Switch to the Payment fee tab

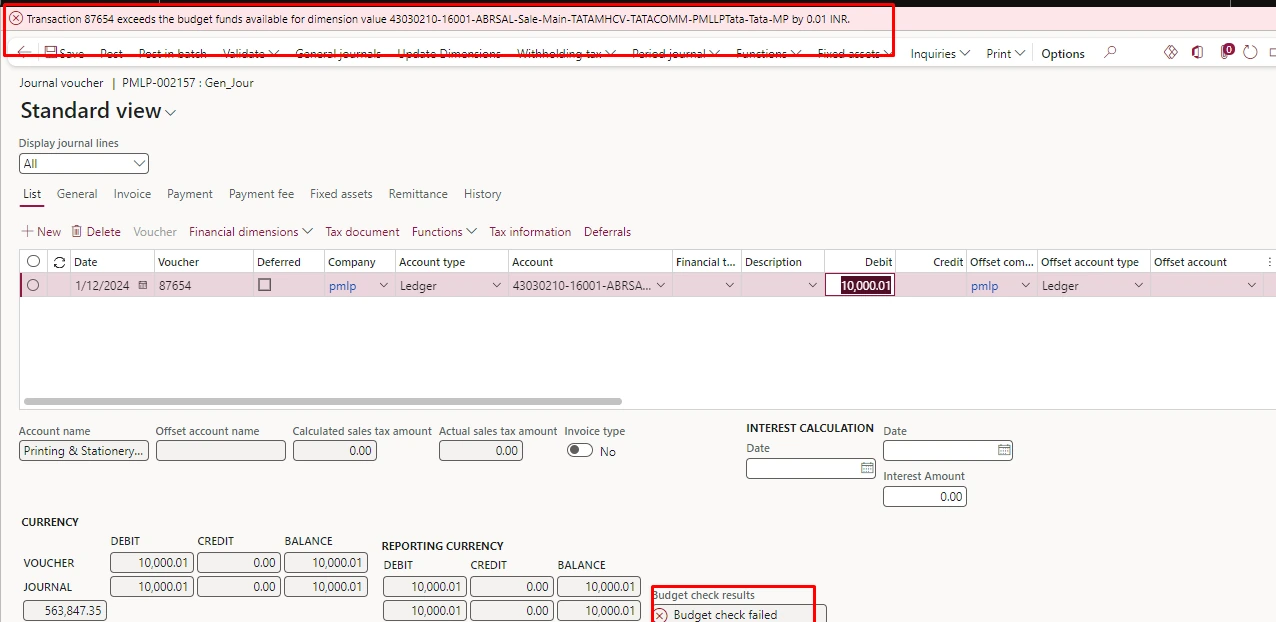coord(261,194)
